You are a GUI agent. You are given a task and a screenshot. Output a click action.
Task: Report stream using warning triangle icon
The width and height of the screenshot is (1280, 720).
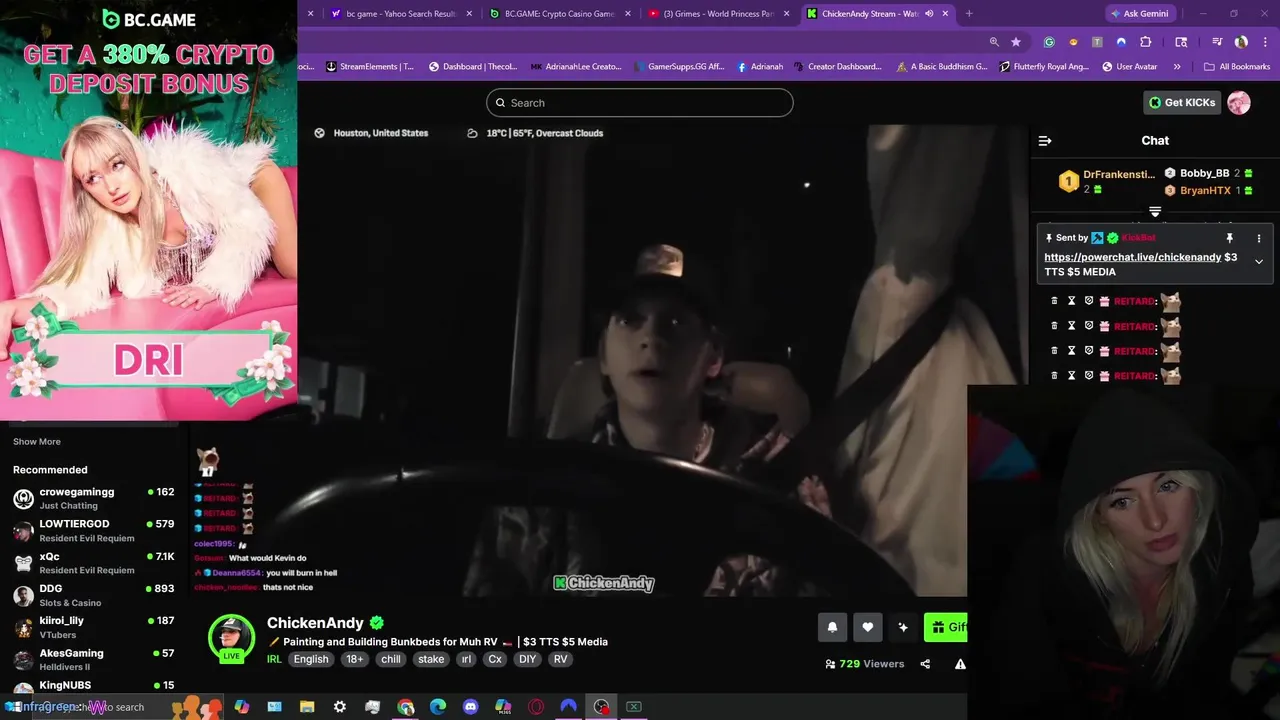(960, 664)
